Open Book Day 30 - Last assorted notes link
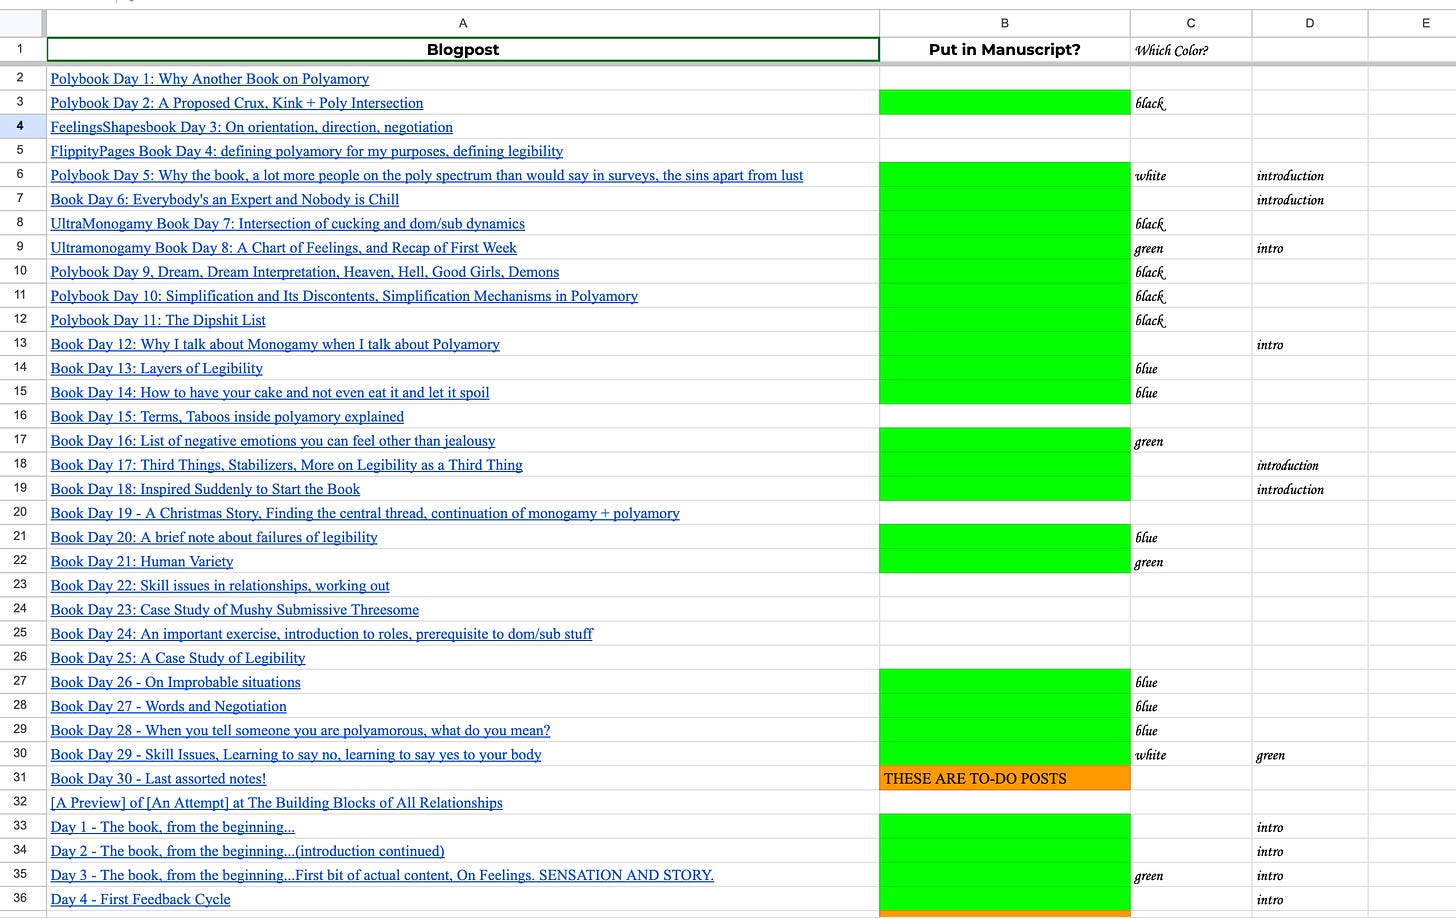 [x=158, y=778]
